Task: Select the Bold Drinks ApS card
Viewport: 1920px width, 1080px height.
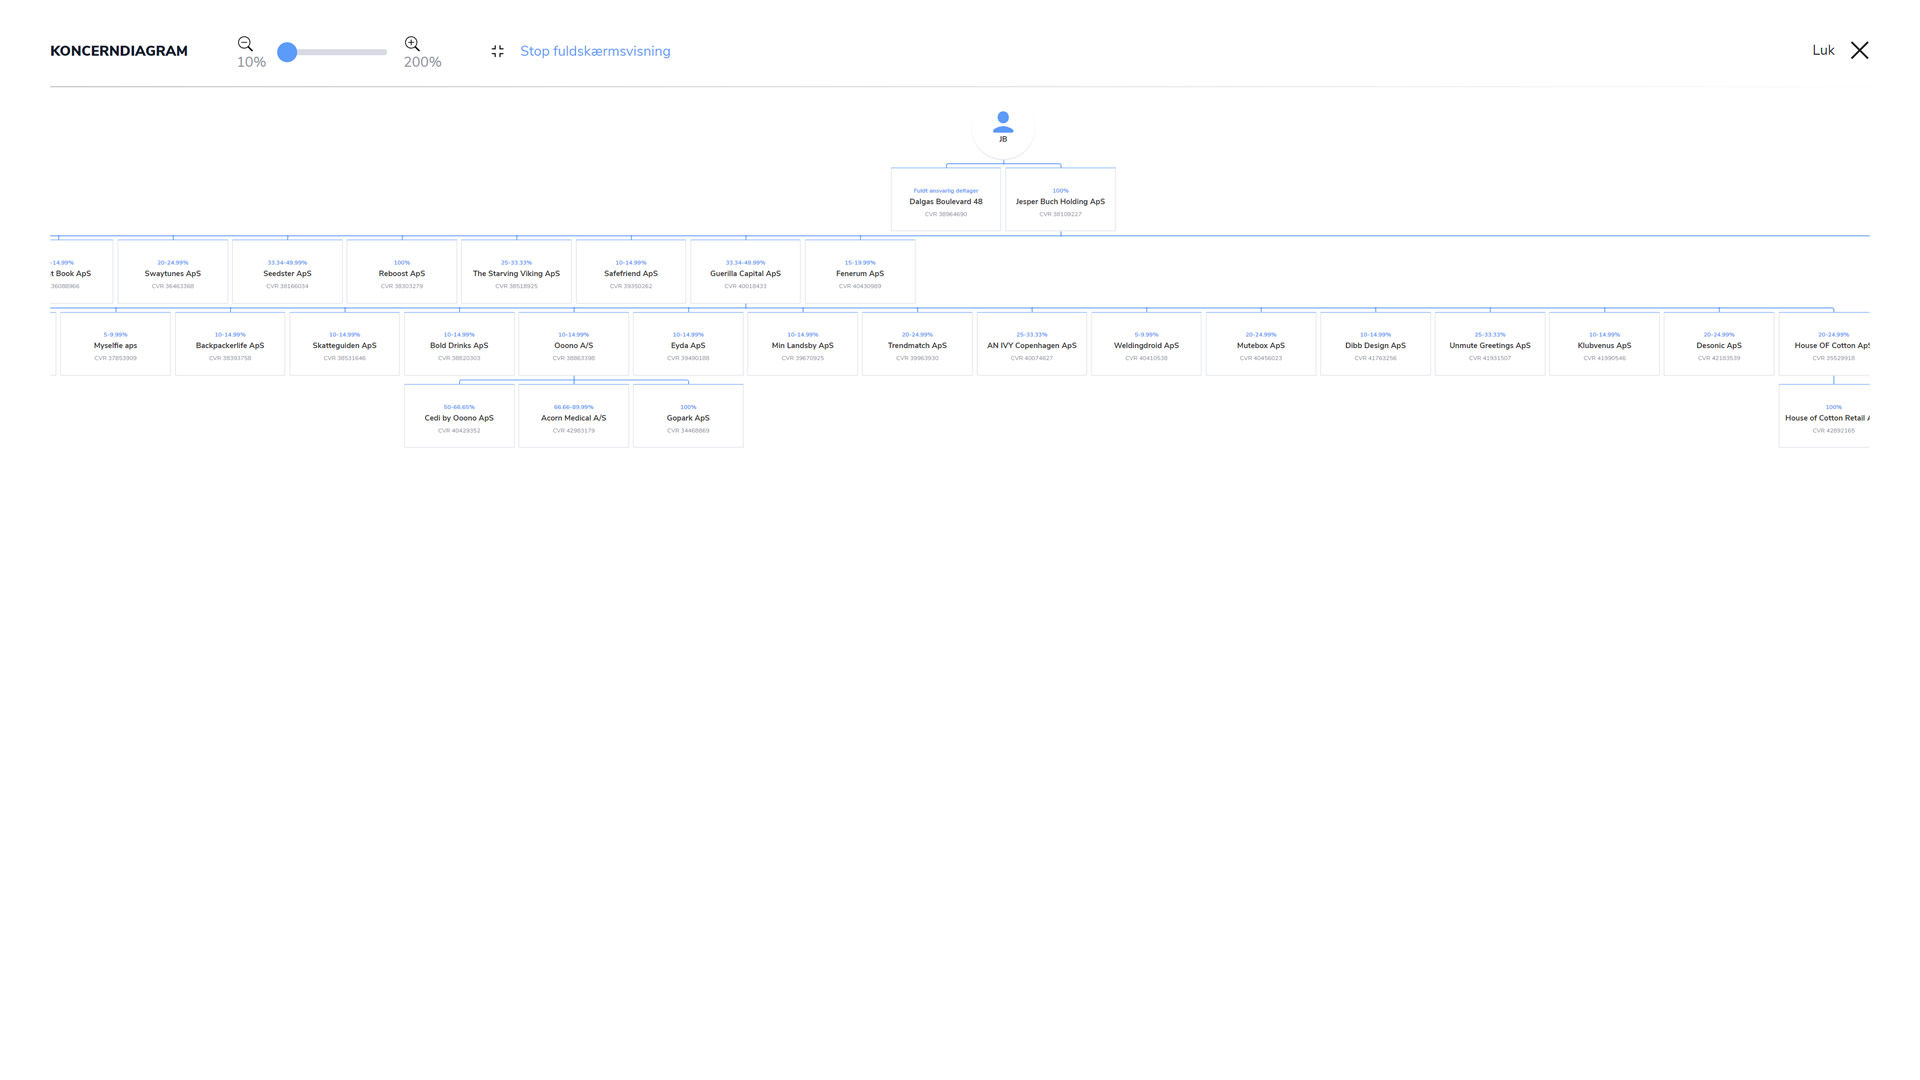Action: click(x=459, y=344)
